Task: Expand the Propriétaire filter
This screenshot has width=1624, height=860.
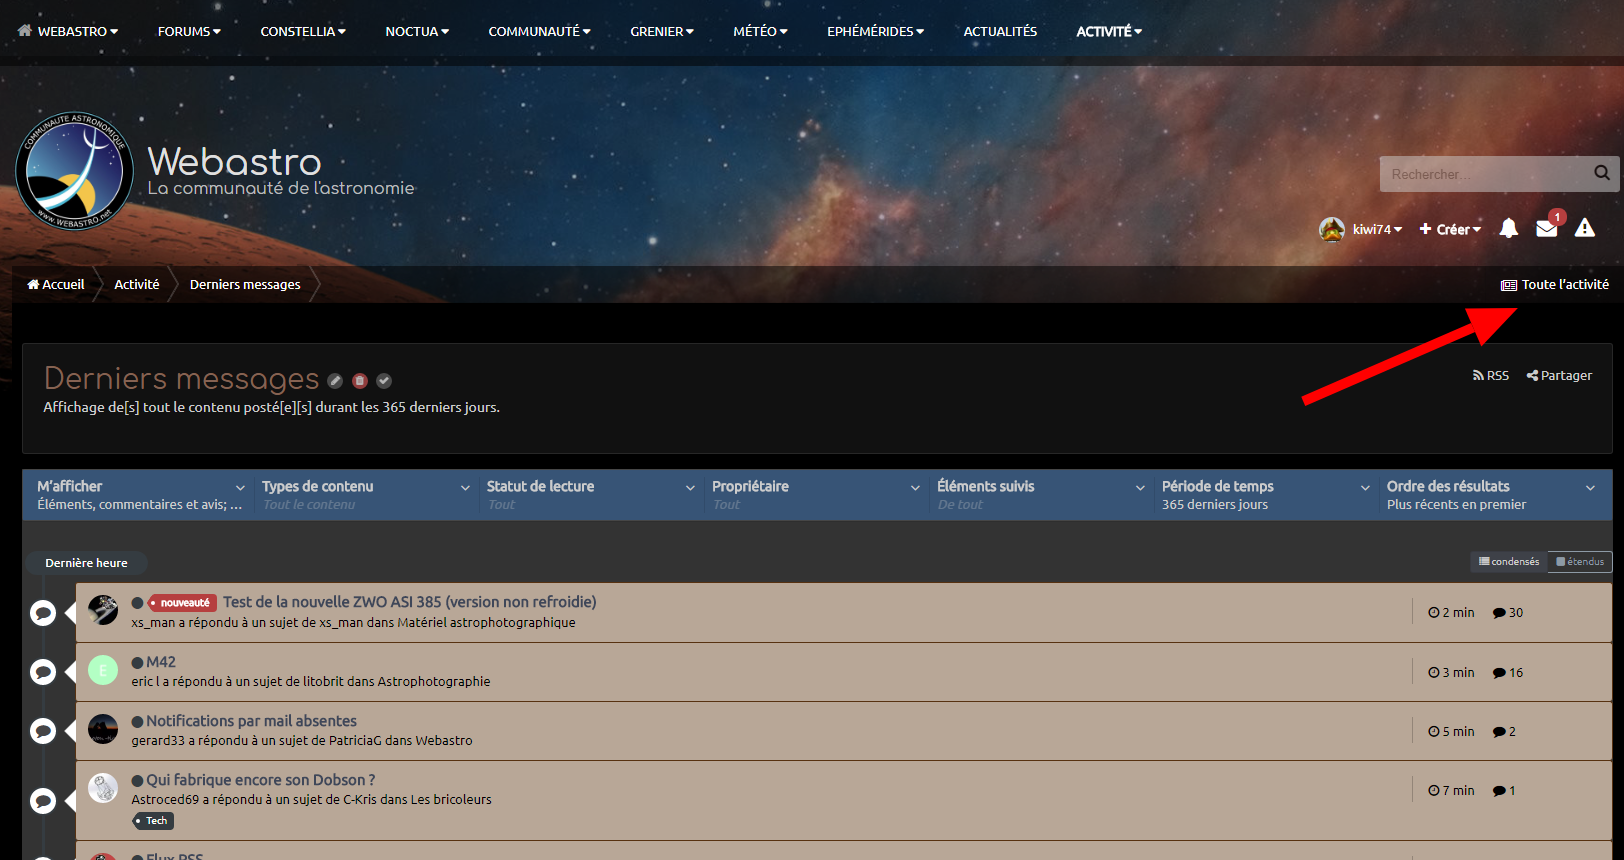Action: pyautogui.click(x=815, y=495)
